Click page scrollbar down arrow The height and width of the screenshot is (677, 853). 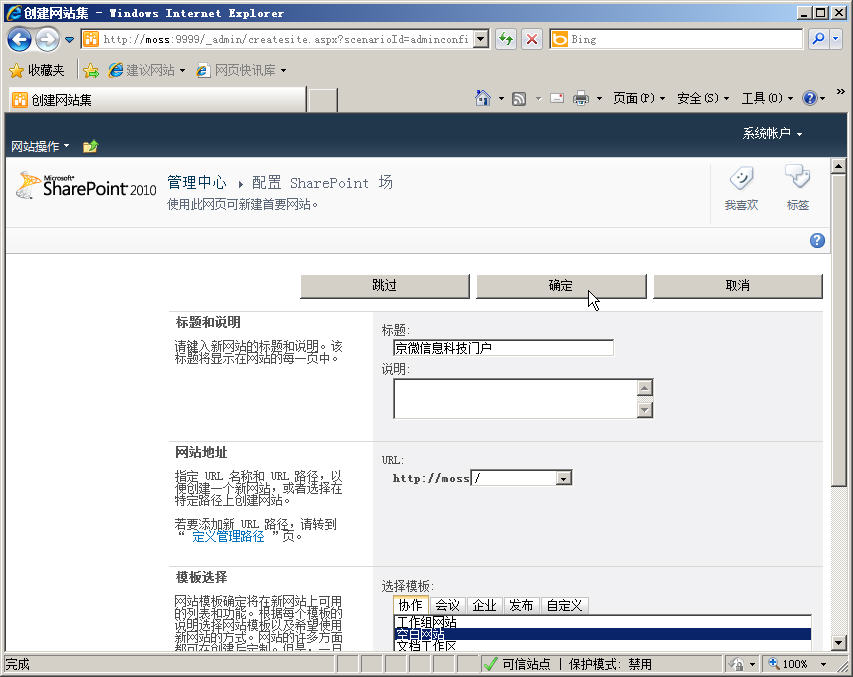838,643
